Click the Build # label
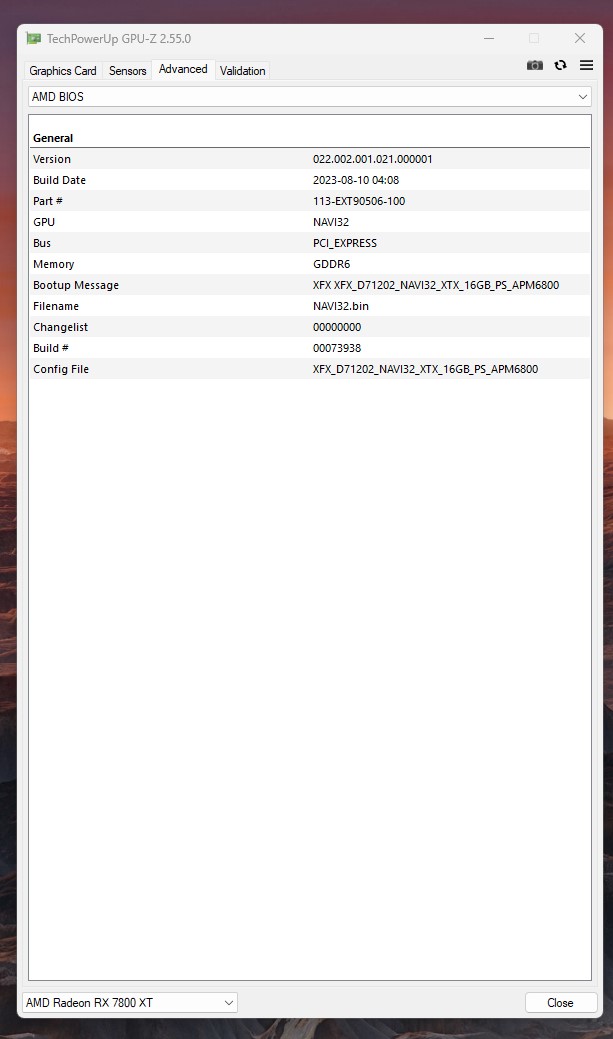Viewport: 613px width, 1039px height. 51,348
